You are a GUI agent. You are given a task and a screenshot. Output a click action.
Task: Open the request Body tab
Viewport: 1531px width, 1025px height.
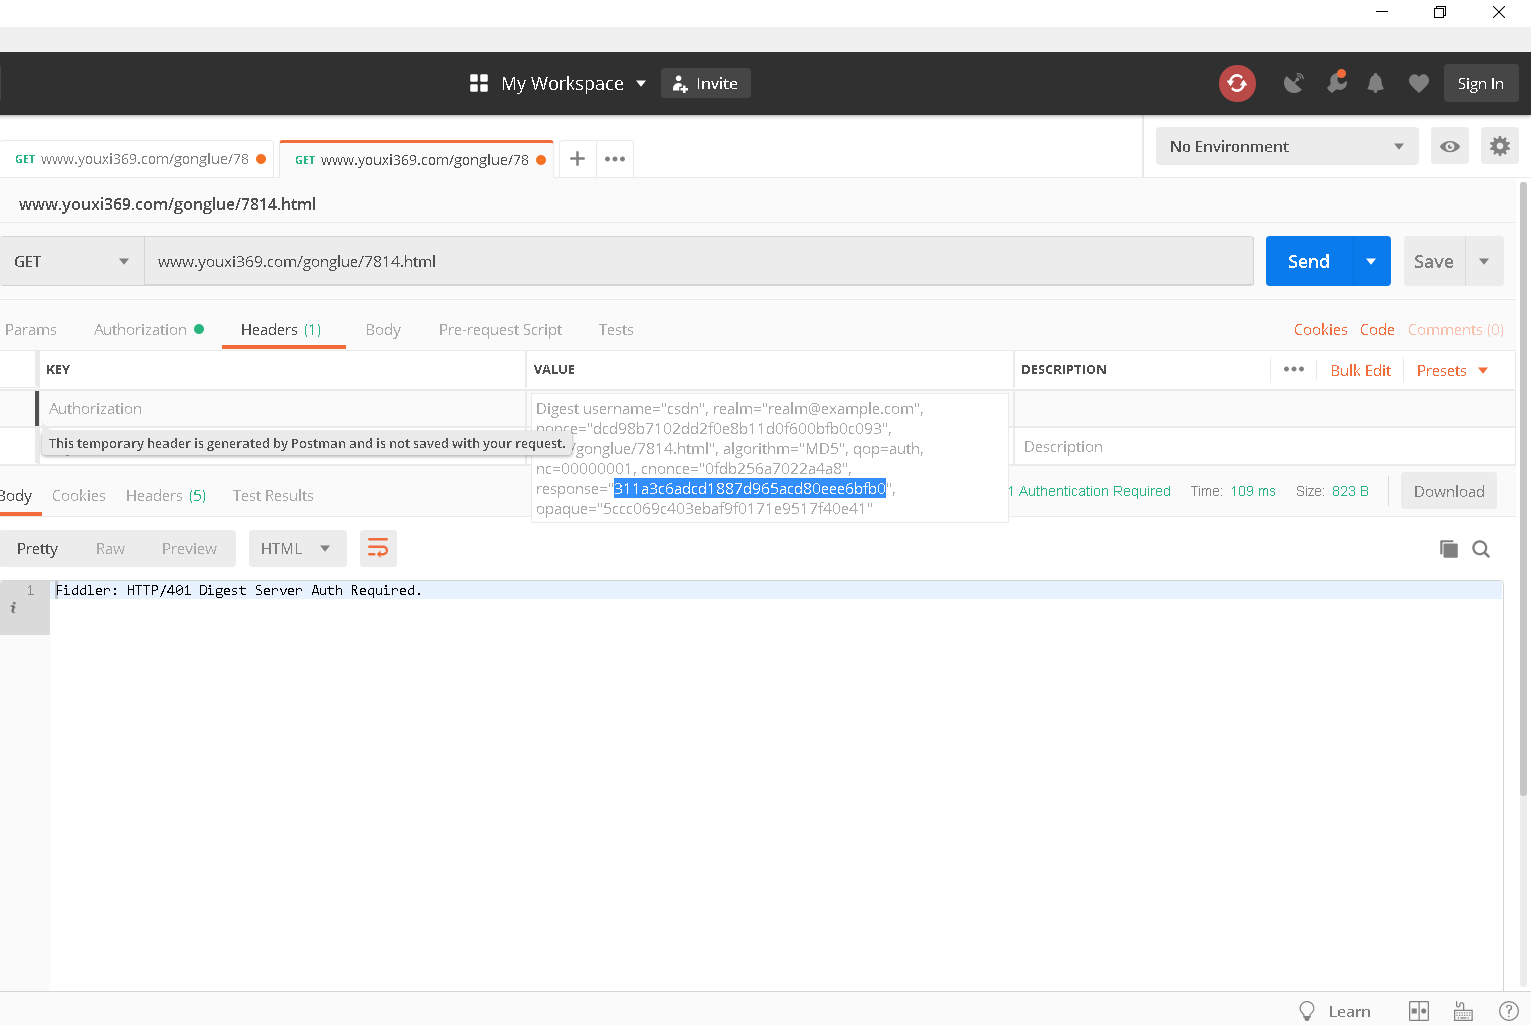coord(383,329)
